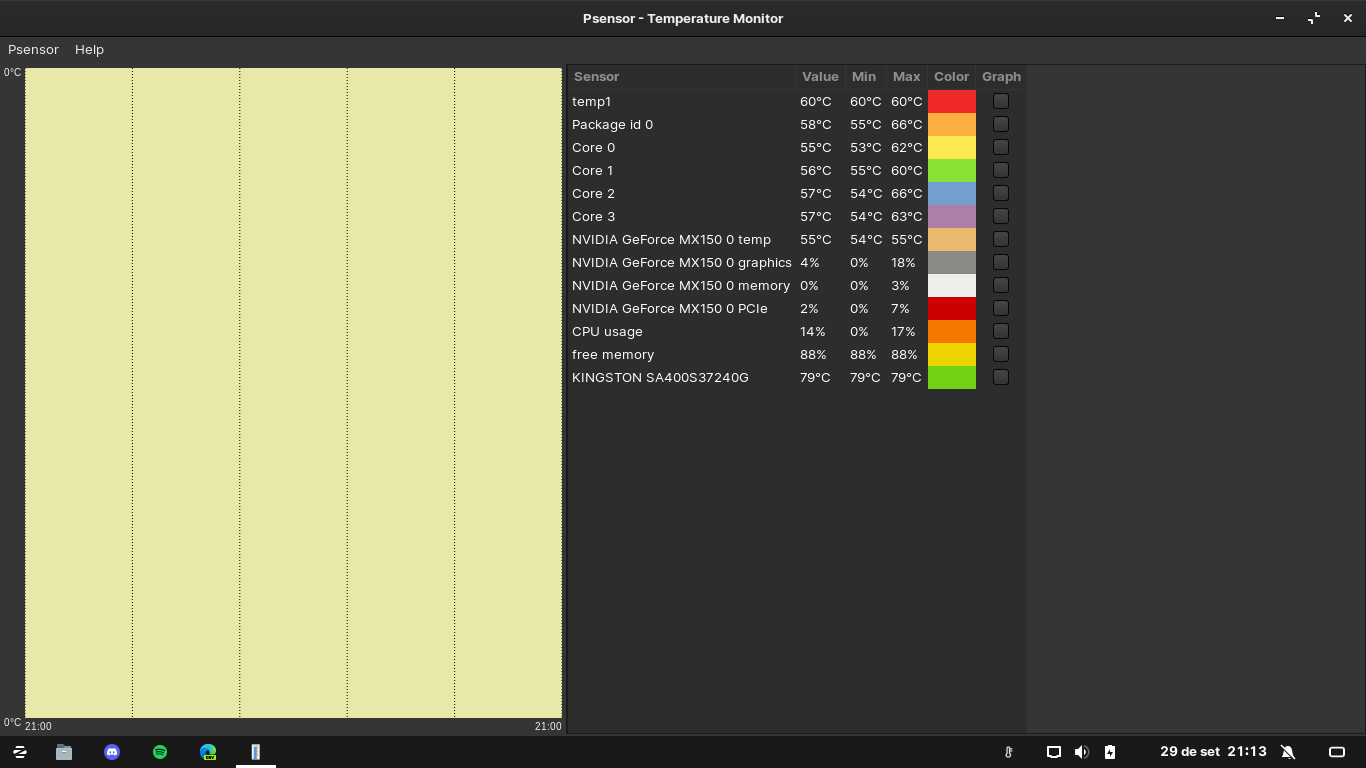Open the display tray icon
This screenshot has width=1366, height=768.
[x=1053, y=752]
